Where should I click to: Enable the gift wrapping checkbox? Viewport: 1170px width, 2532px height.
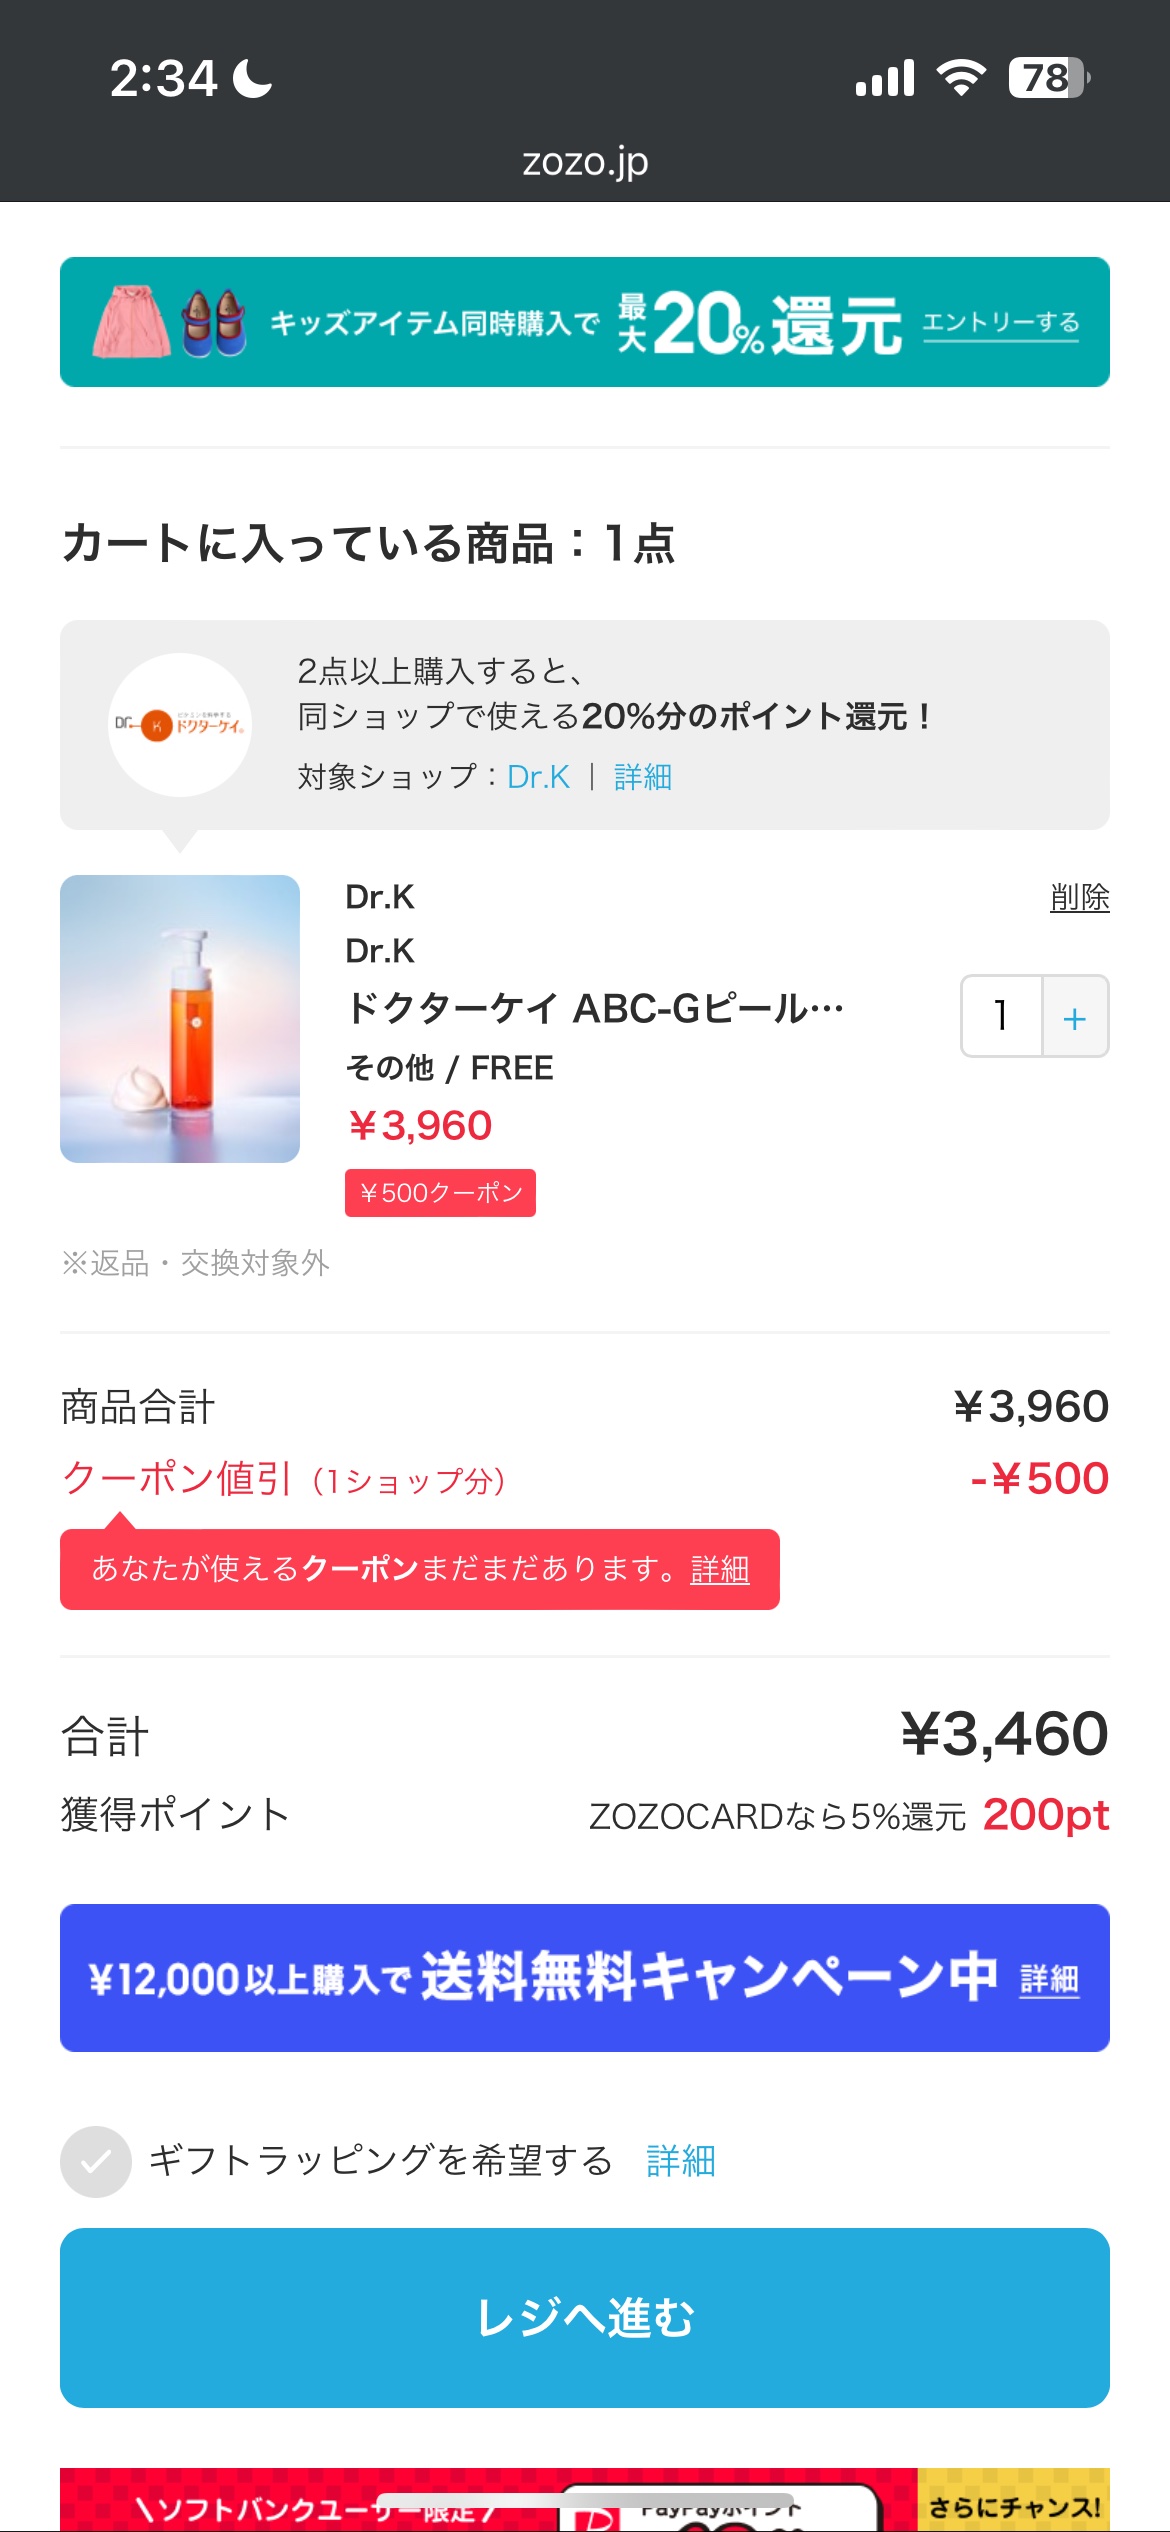(96, 2161)
